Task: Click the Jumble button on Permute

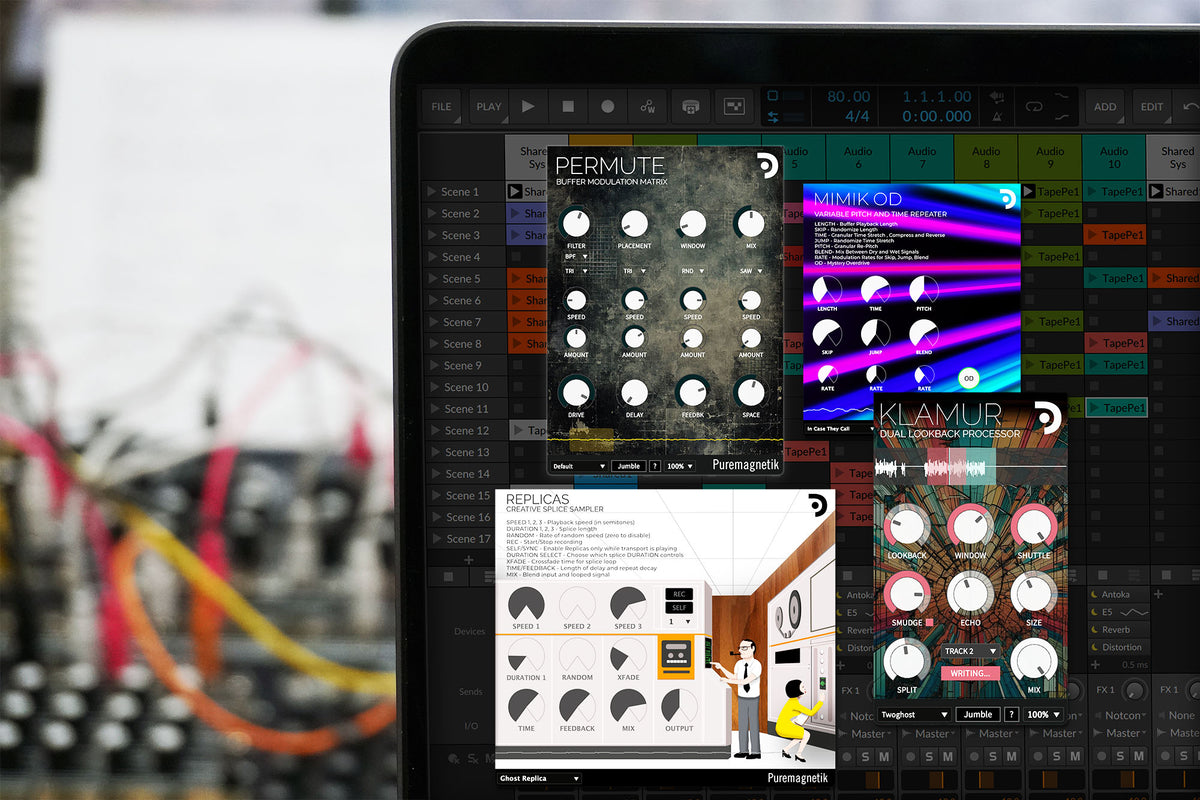Action: (630, 465)
